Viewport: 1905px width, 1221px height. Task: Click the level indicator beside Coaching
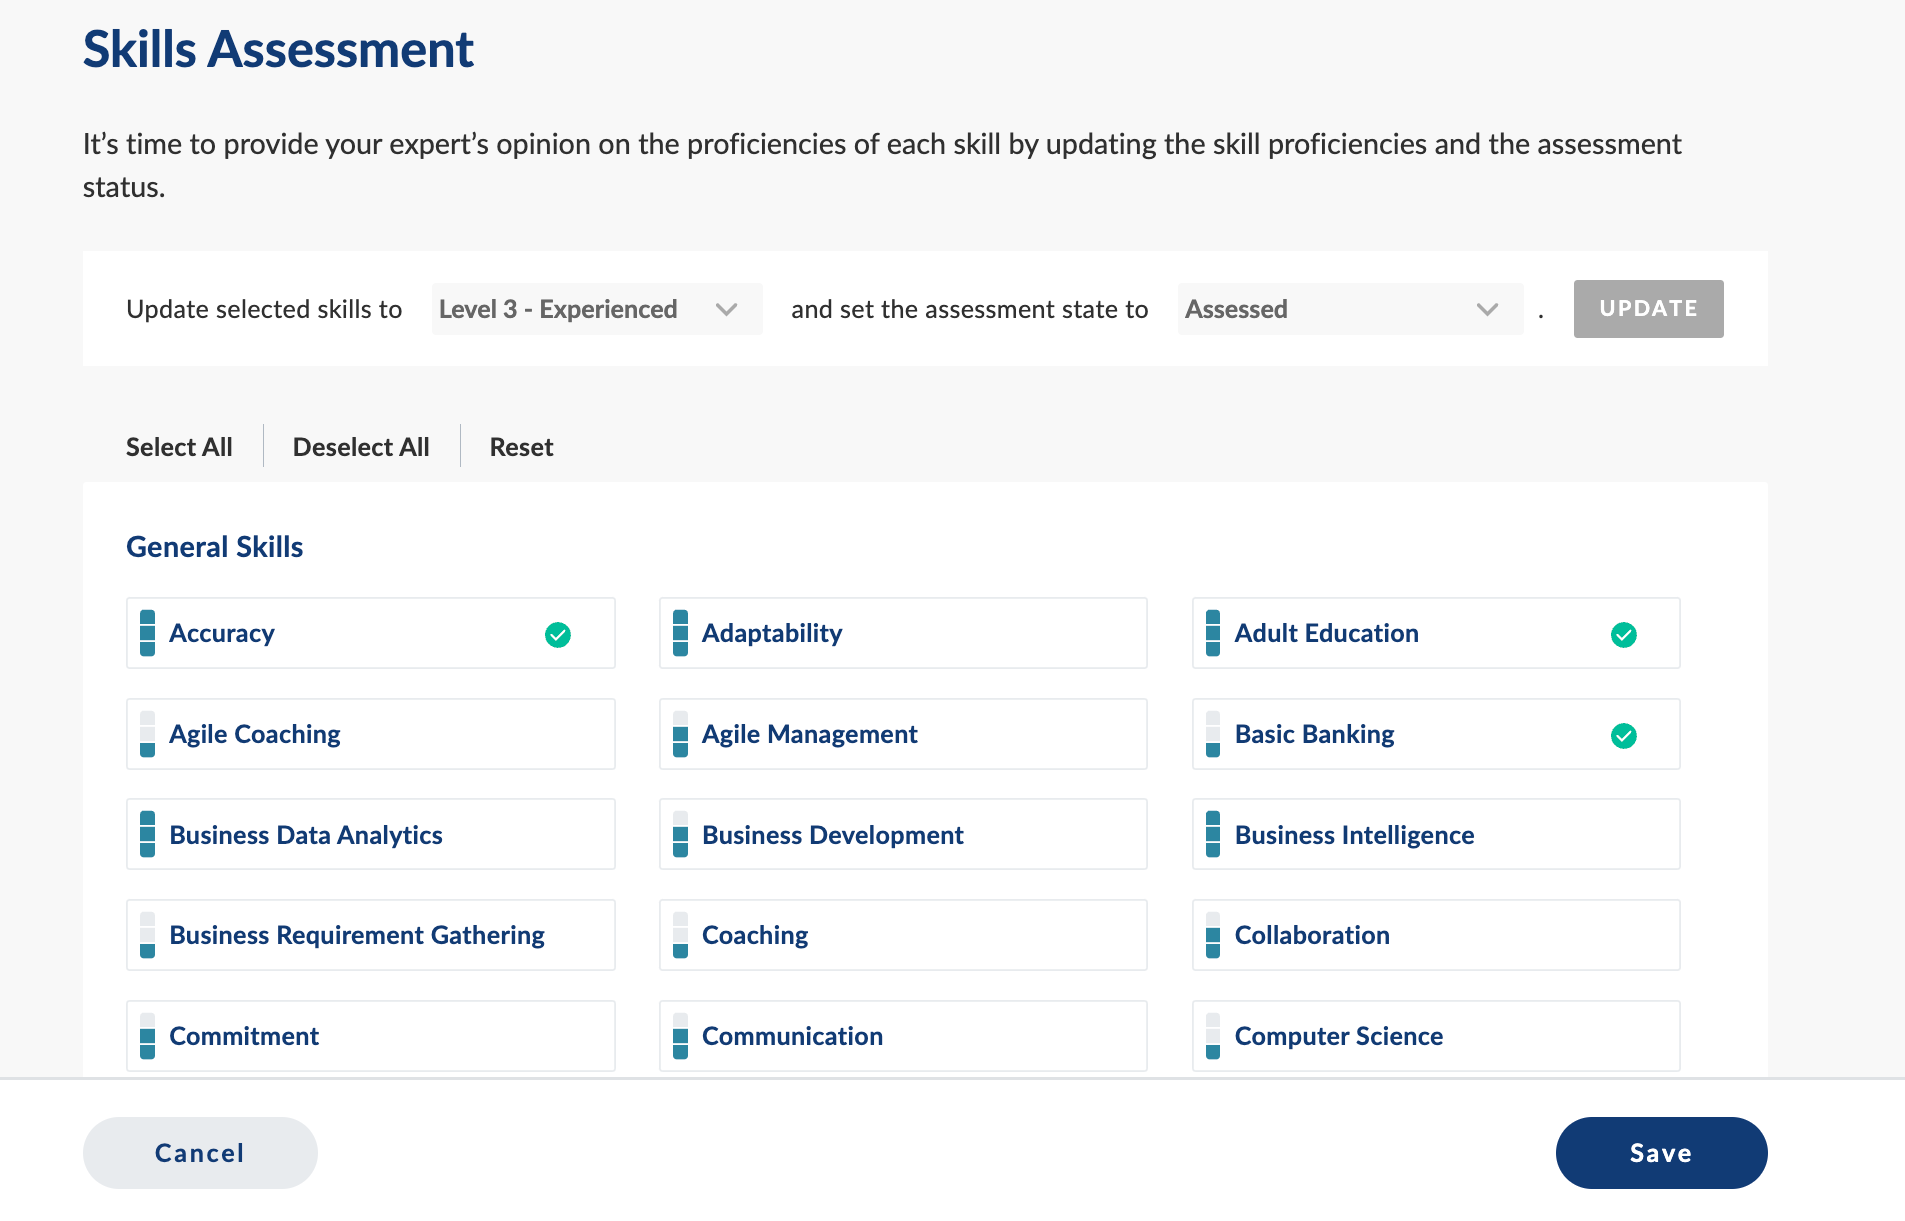(680, 935)
